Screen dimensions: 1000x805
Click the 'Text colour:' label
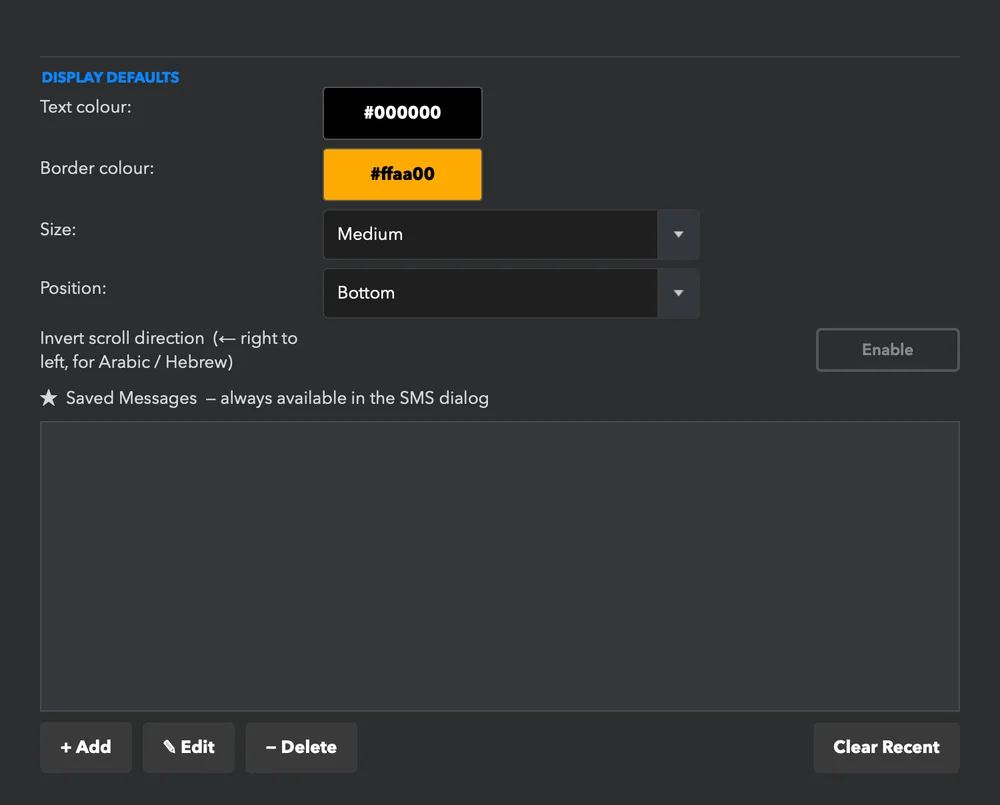[85, 107]
